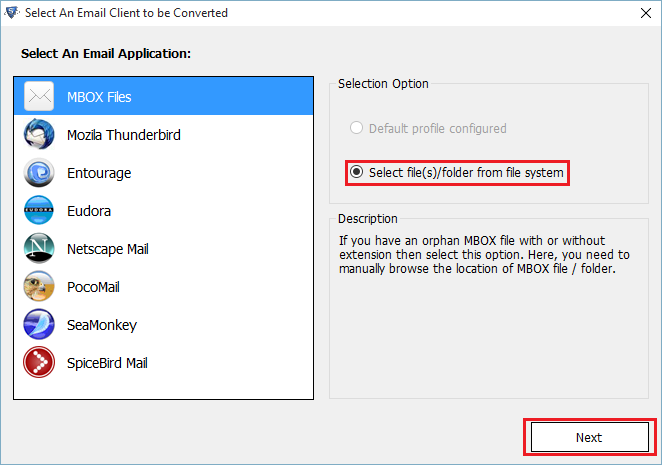The height and width of the screenshot is (465, 662).
Task: Select Mozilla Thunderbird text in list
Action: (x=123, y=135)
